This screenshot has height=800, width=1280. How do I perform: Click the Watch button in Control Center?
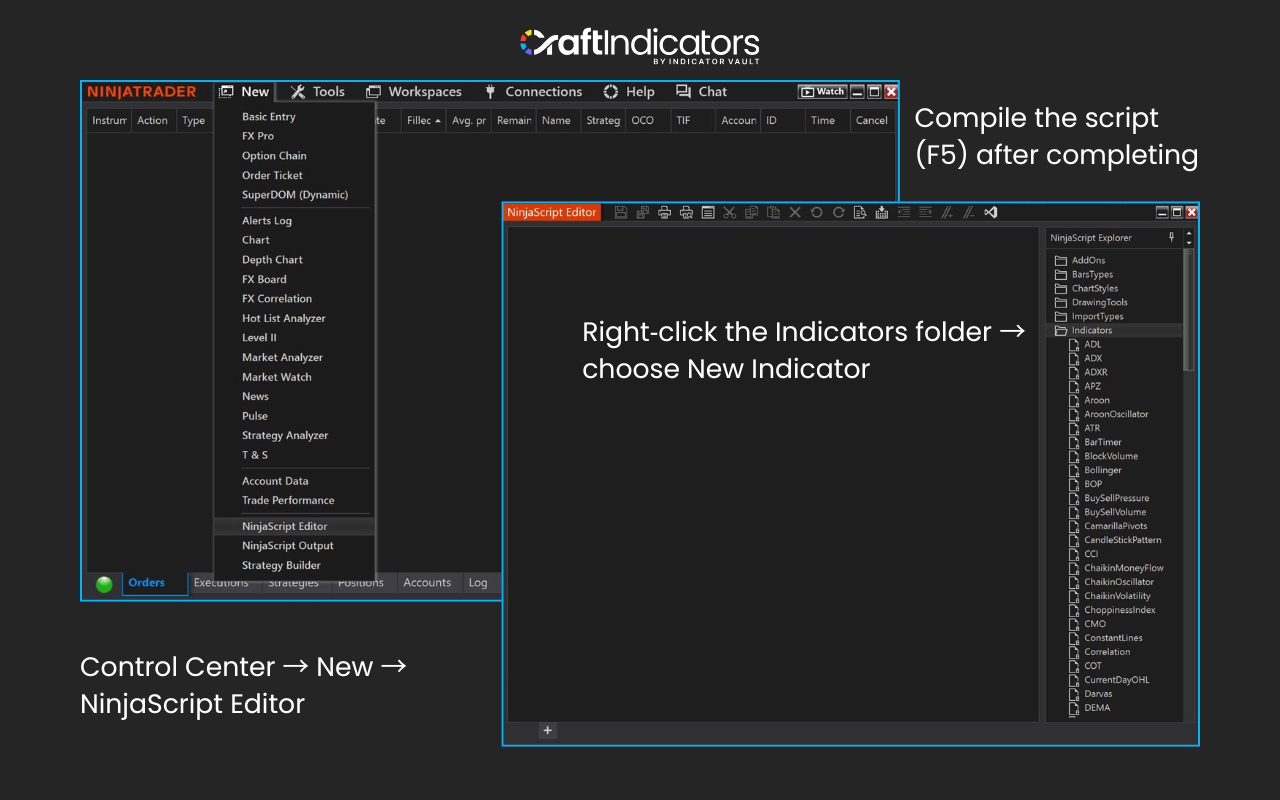822,92
